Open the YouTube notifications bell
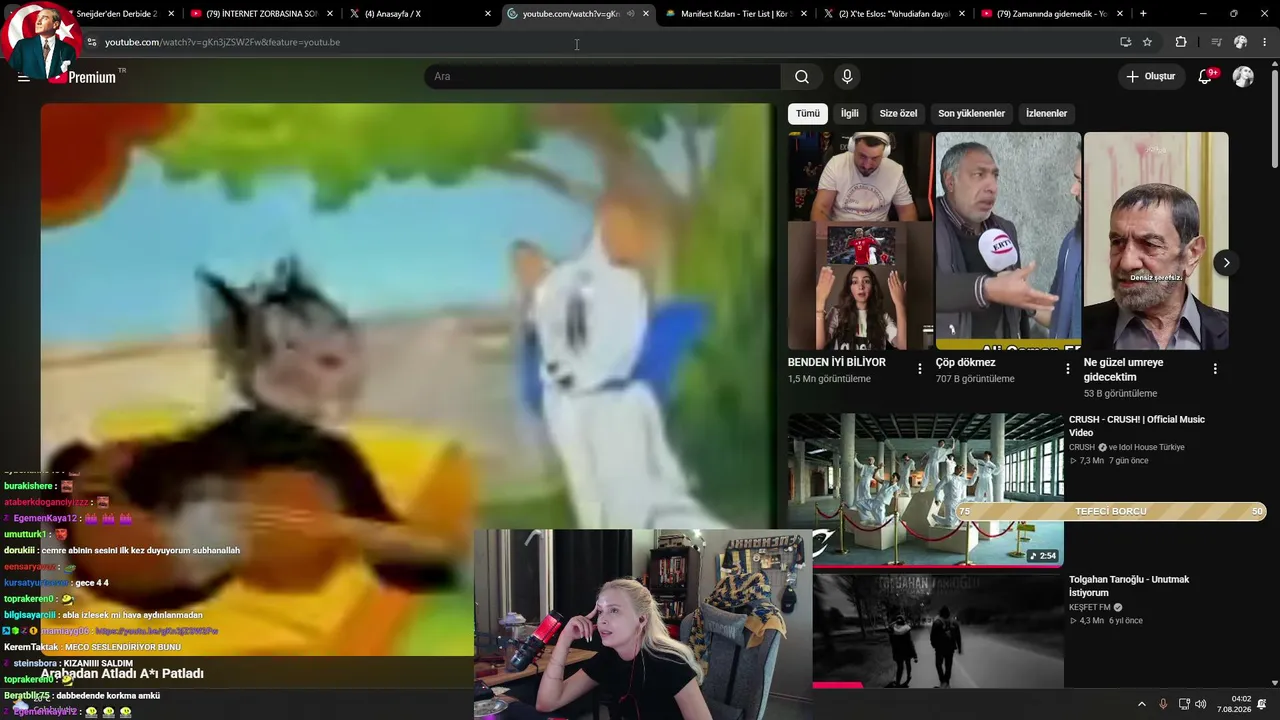1280x720 pixels. [x=1205, y=77]
